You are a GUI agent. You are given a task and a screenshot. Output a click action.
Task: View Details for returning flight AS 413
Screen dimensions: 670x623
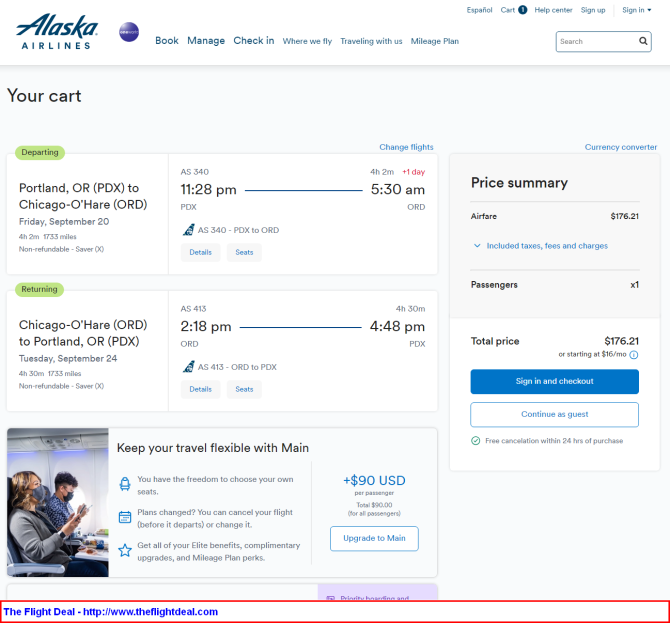pyautogui.click(x=200, y=389)
